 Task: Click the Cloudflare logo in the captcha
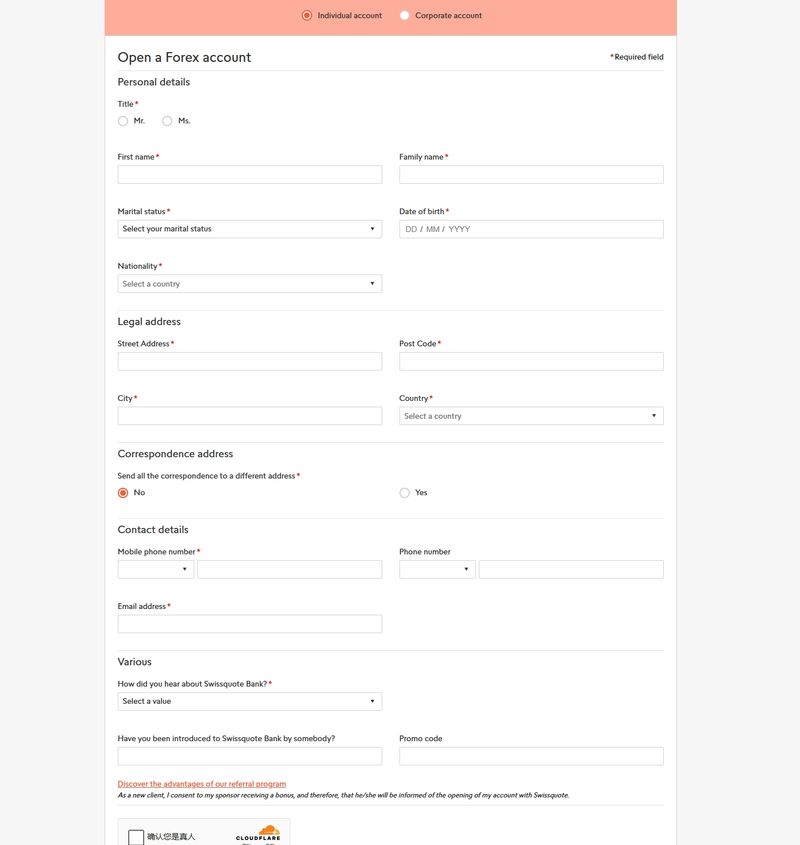(258, 833)
